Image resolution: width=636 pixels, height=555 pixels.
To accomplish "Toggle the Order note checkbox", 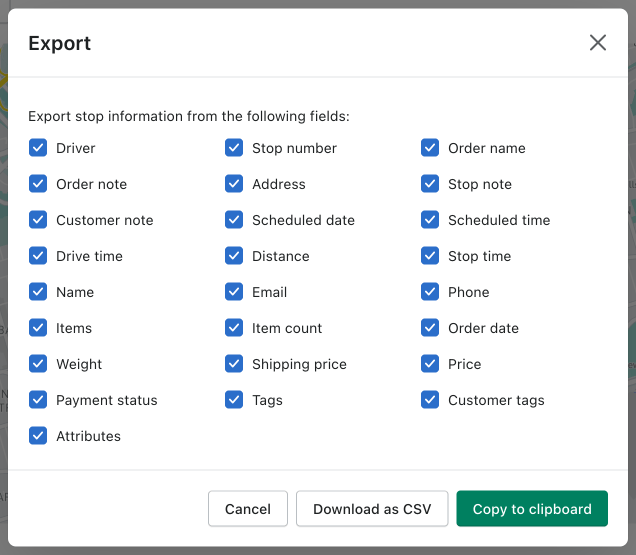I will pos(38,184).
